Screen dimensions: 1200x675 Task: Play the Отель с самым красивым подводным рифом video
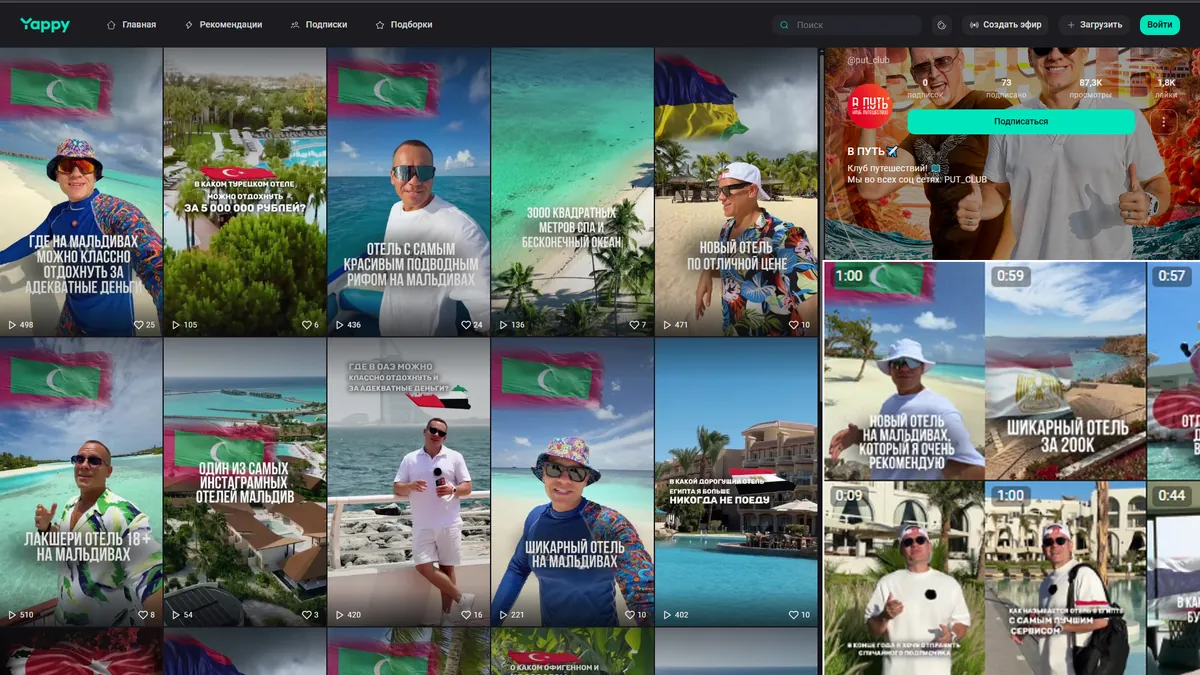[409, 191]
